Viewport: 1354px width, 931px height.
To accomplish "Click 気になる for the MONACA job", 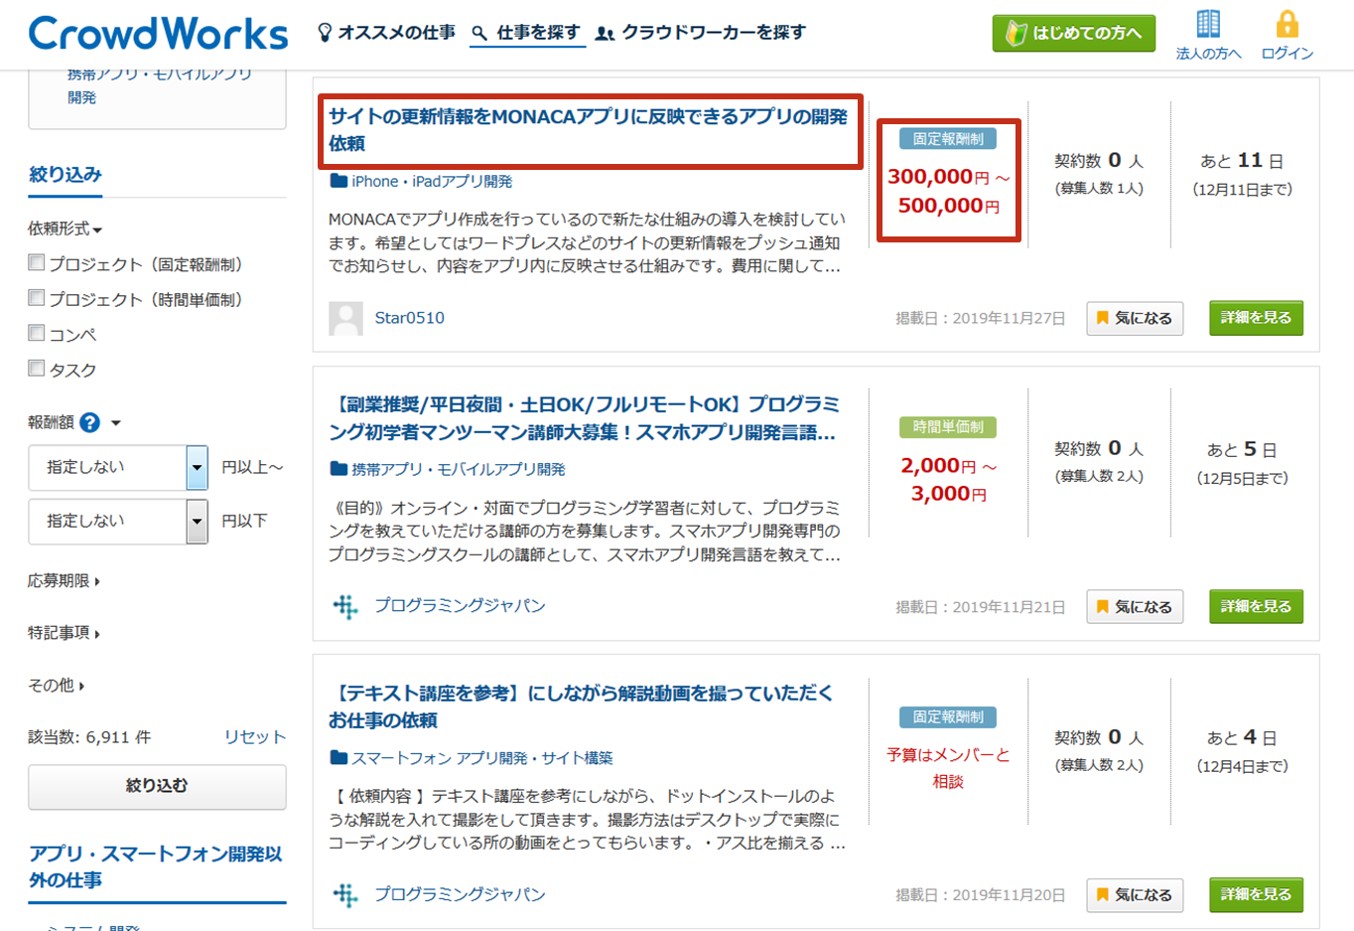I will pyautogui.click(x=1135, y=318).
